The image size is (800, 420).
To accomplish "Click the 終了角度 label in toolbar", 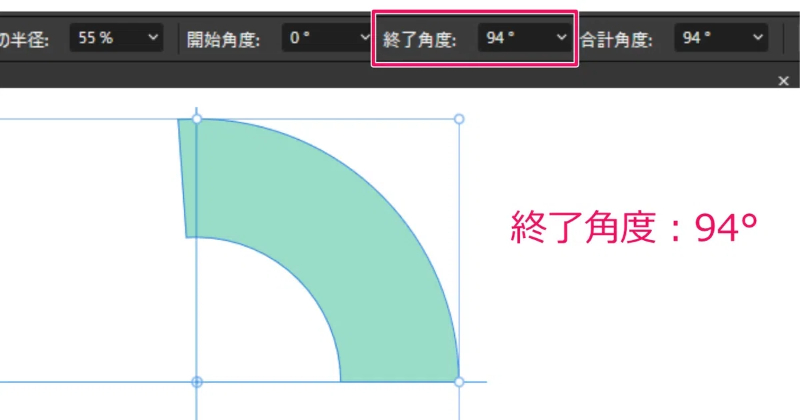I will click(x=419, y=39).
